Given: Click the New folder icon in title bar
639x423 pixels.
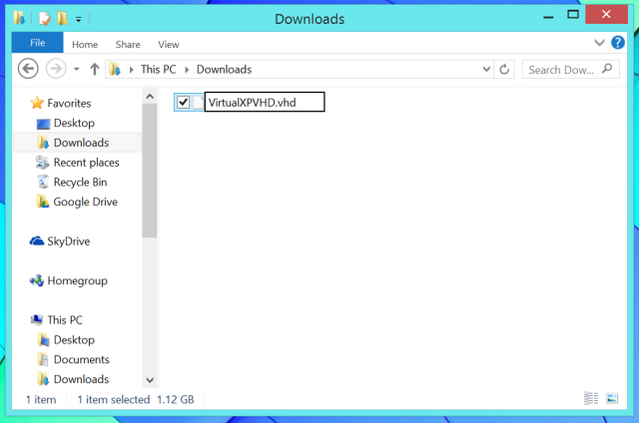Looking at the screenshot, I should pos(62,18).
